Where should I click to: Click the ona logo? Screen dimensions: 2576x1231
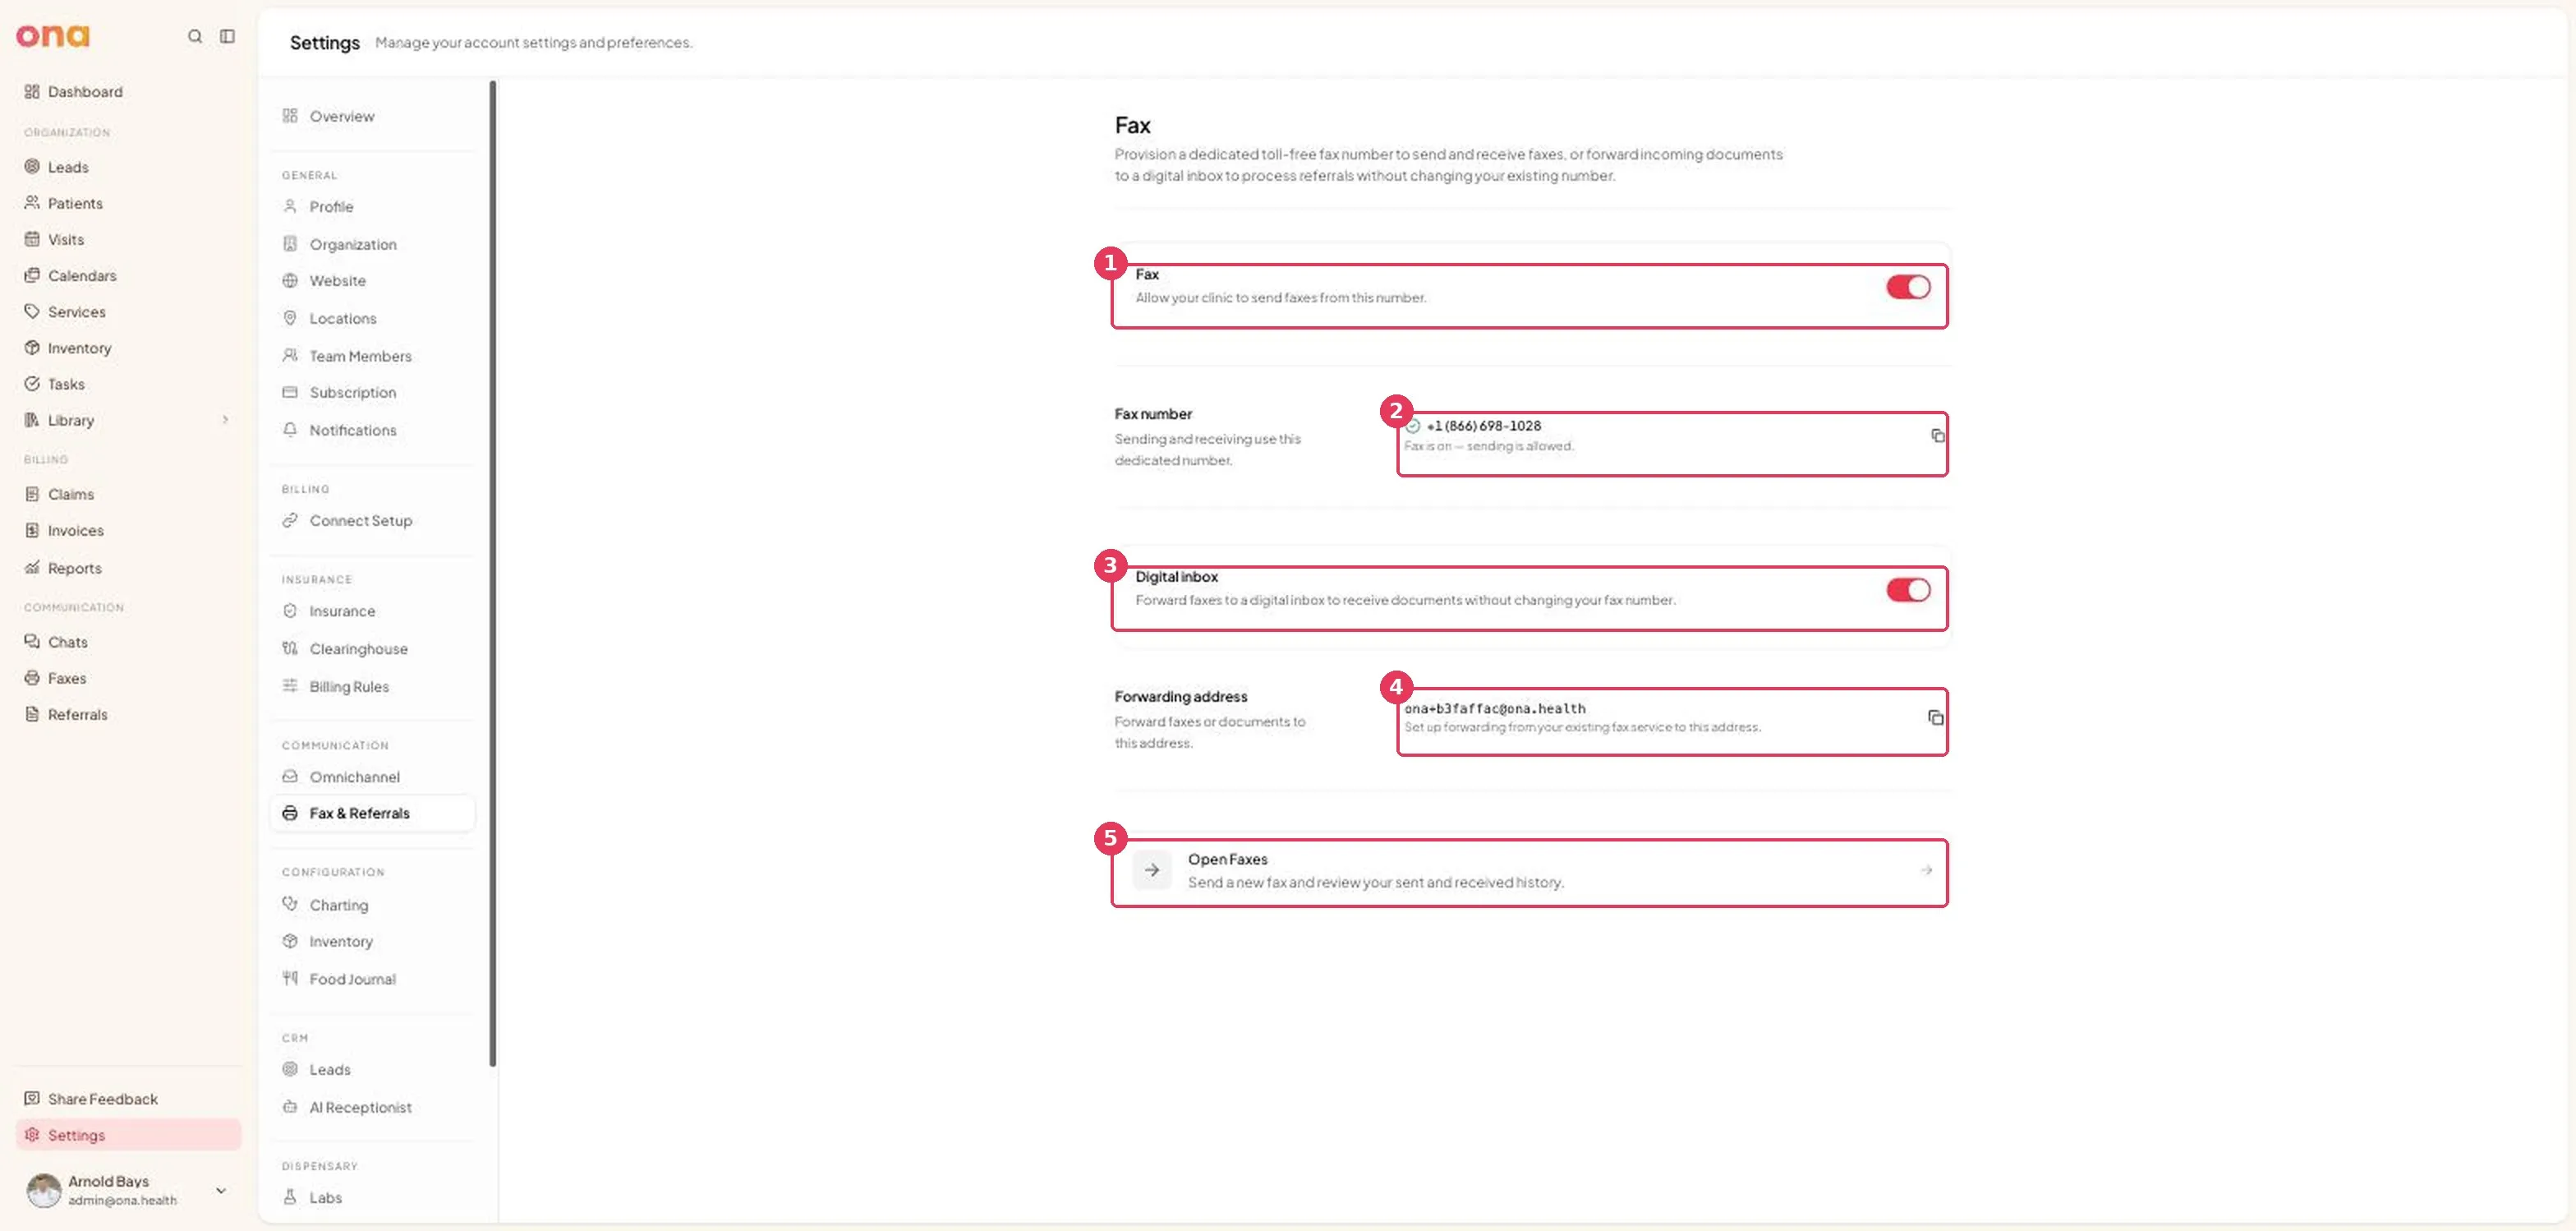coord(53,36)
